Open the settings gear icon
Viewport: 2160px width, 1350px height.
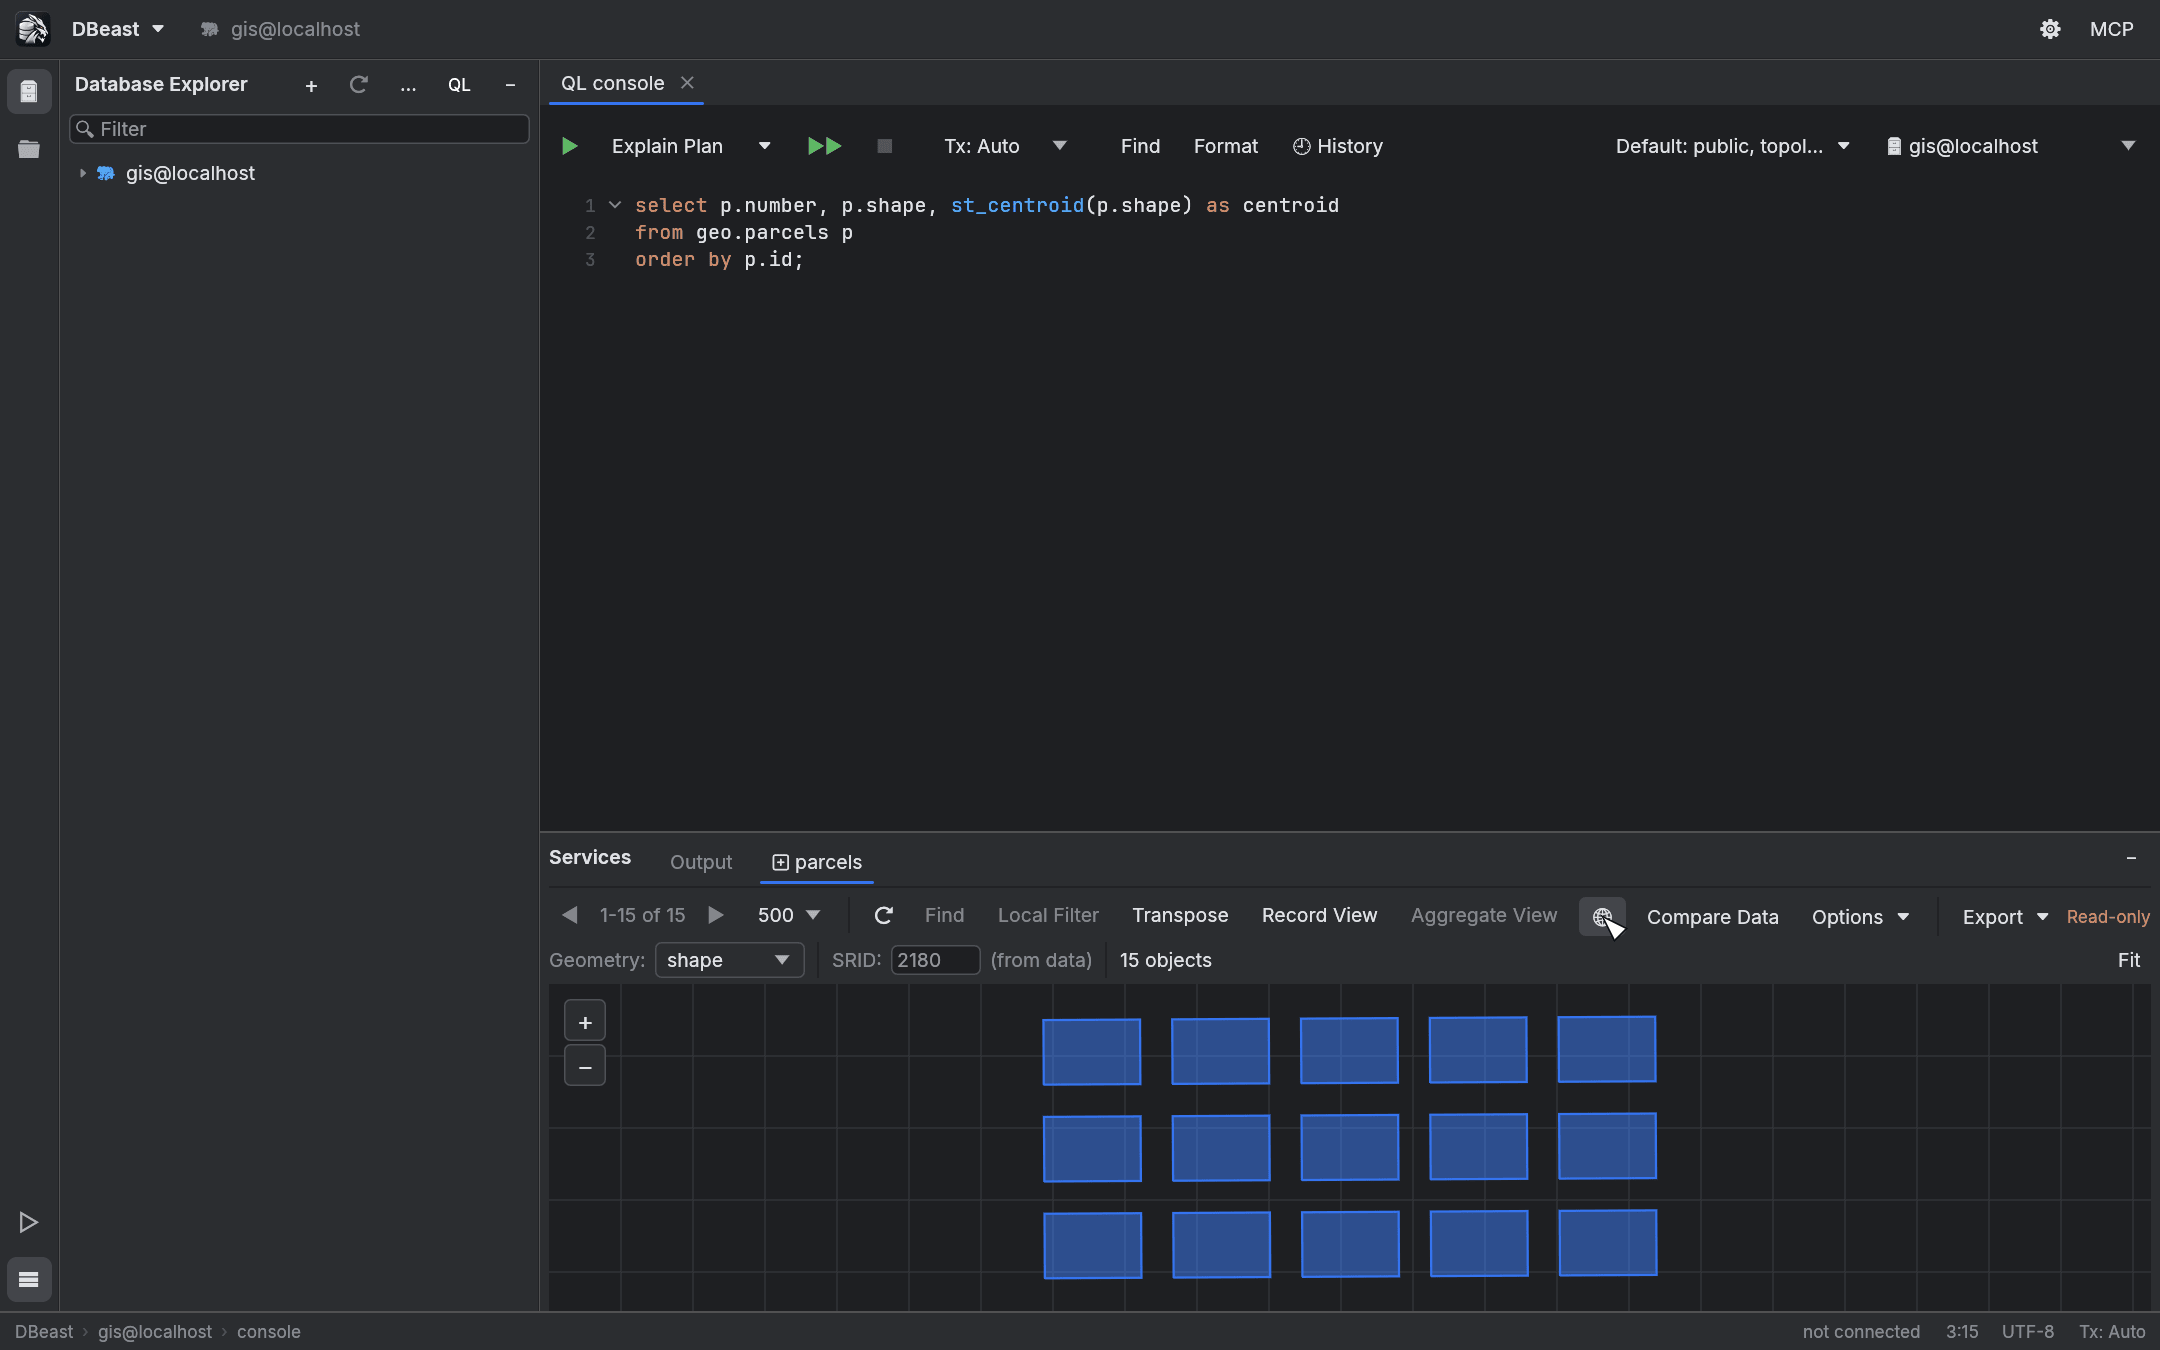coord(2050,29)
